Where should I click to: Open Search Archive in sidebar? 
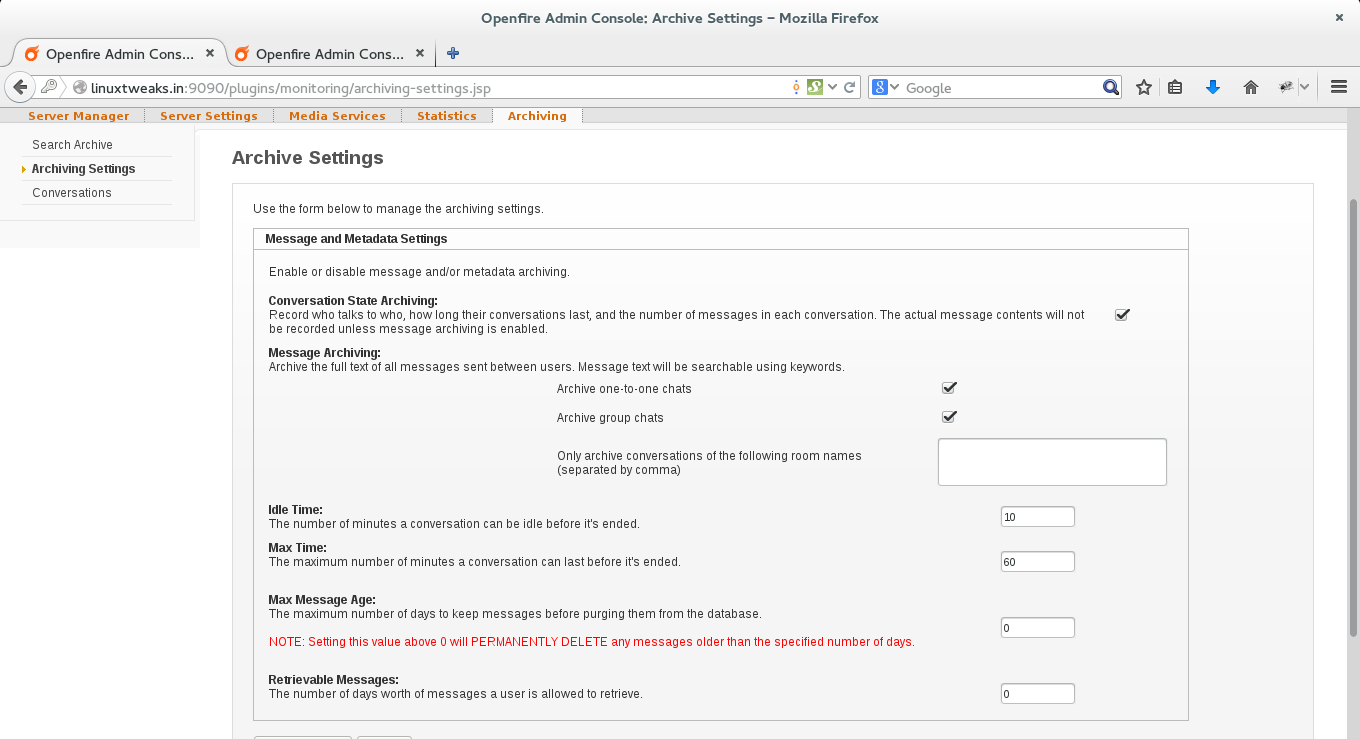[x=72, y=145]
